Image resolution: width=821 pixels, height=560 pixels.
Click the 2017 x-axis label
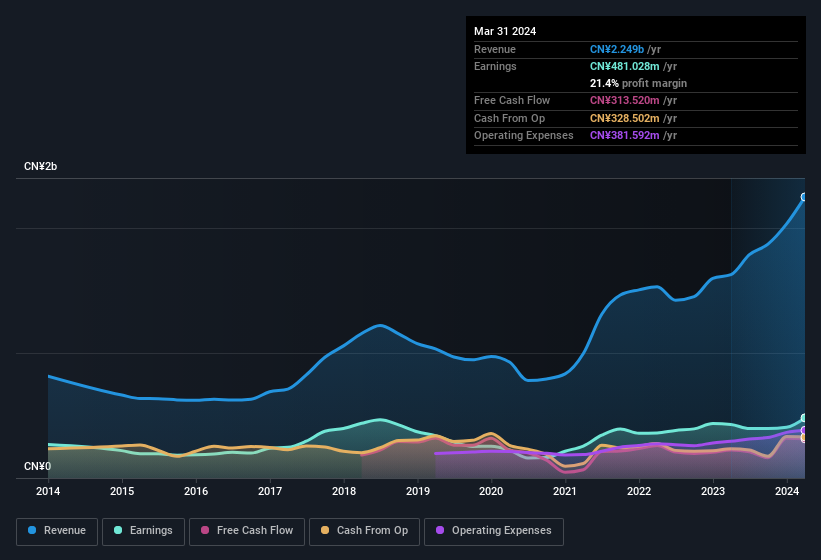click(270, 491)
